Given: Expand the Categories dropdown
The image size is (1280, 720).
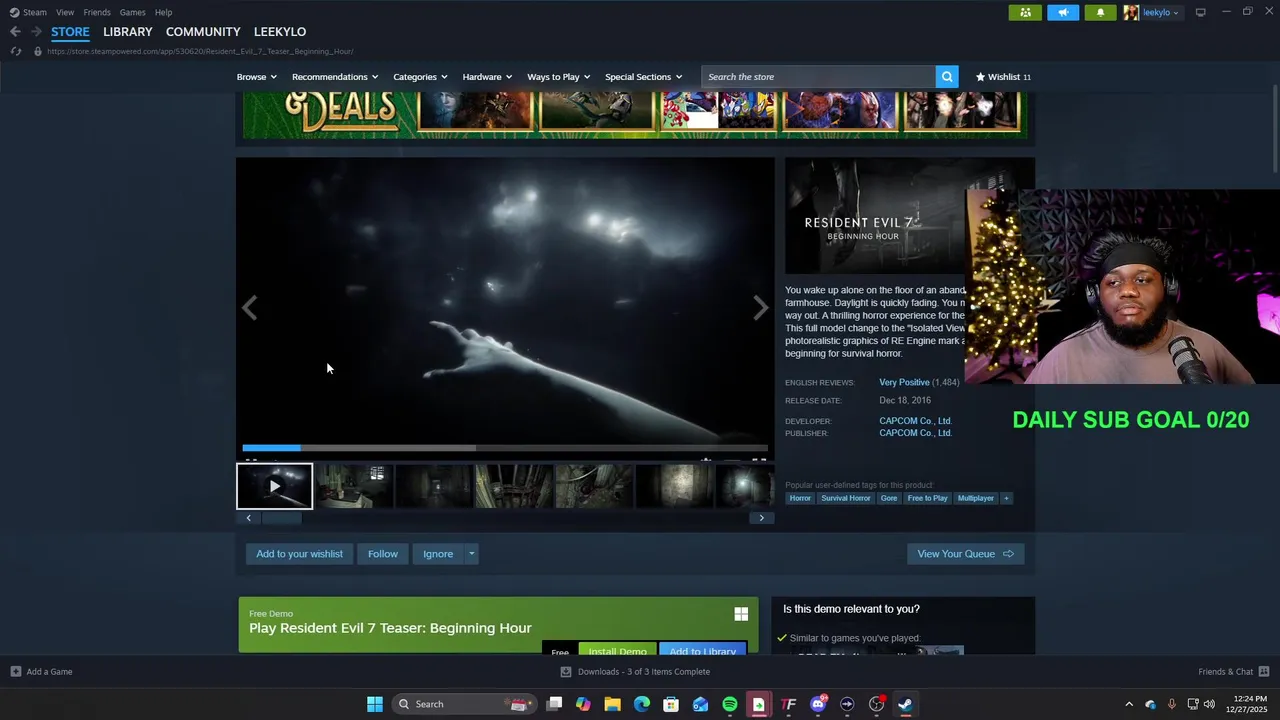Looking at the screenshot, I should (x=420, y=77).
